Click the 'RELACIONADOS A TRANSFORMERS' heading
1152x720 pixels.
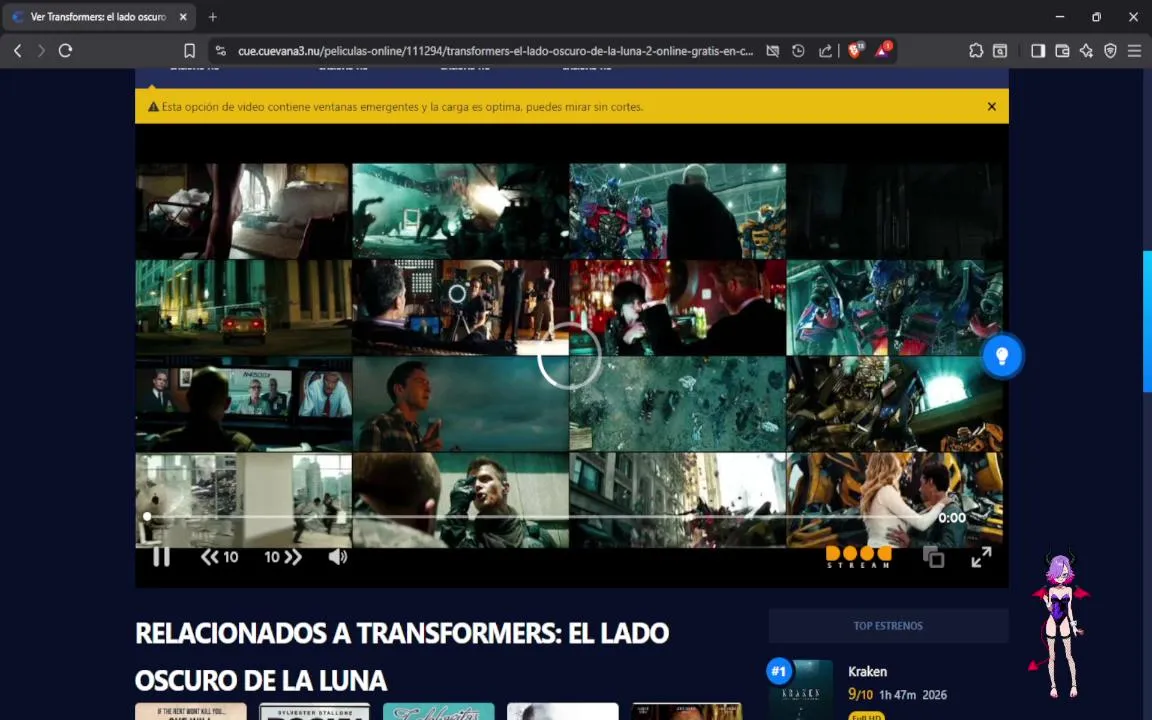tap(402, 657)
